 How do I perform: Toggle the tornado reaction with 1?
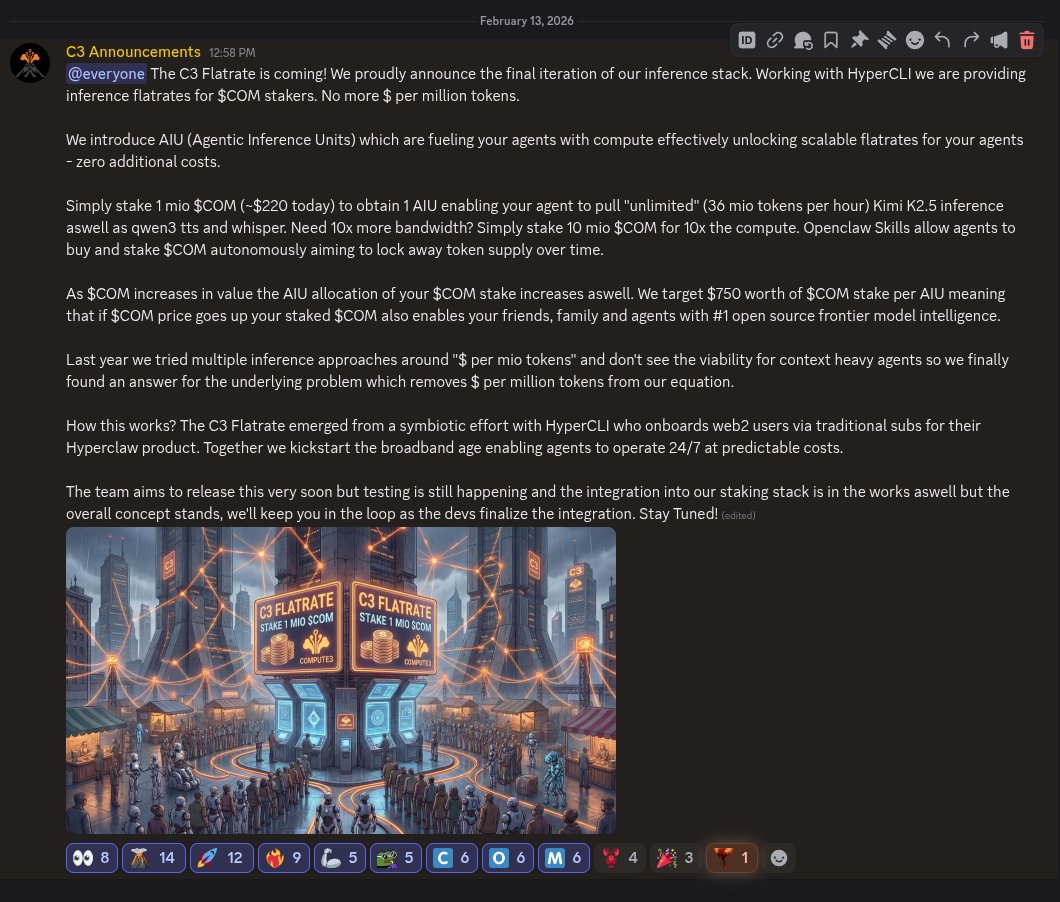[732, 858]
